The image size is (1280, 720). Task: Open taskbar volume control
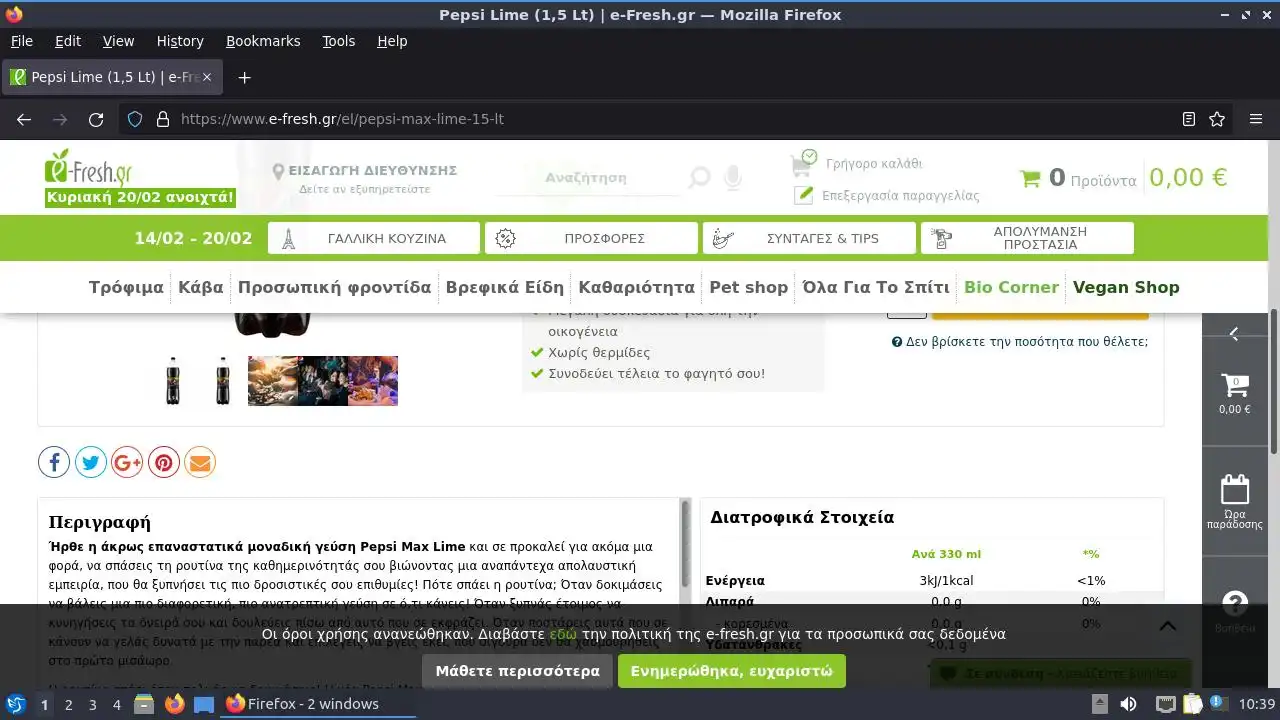pos(1128,704)
